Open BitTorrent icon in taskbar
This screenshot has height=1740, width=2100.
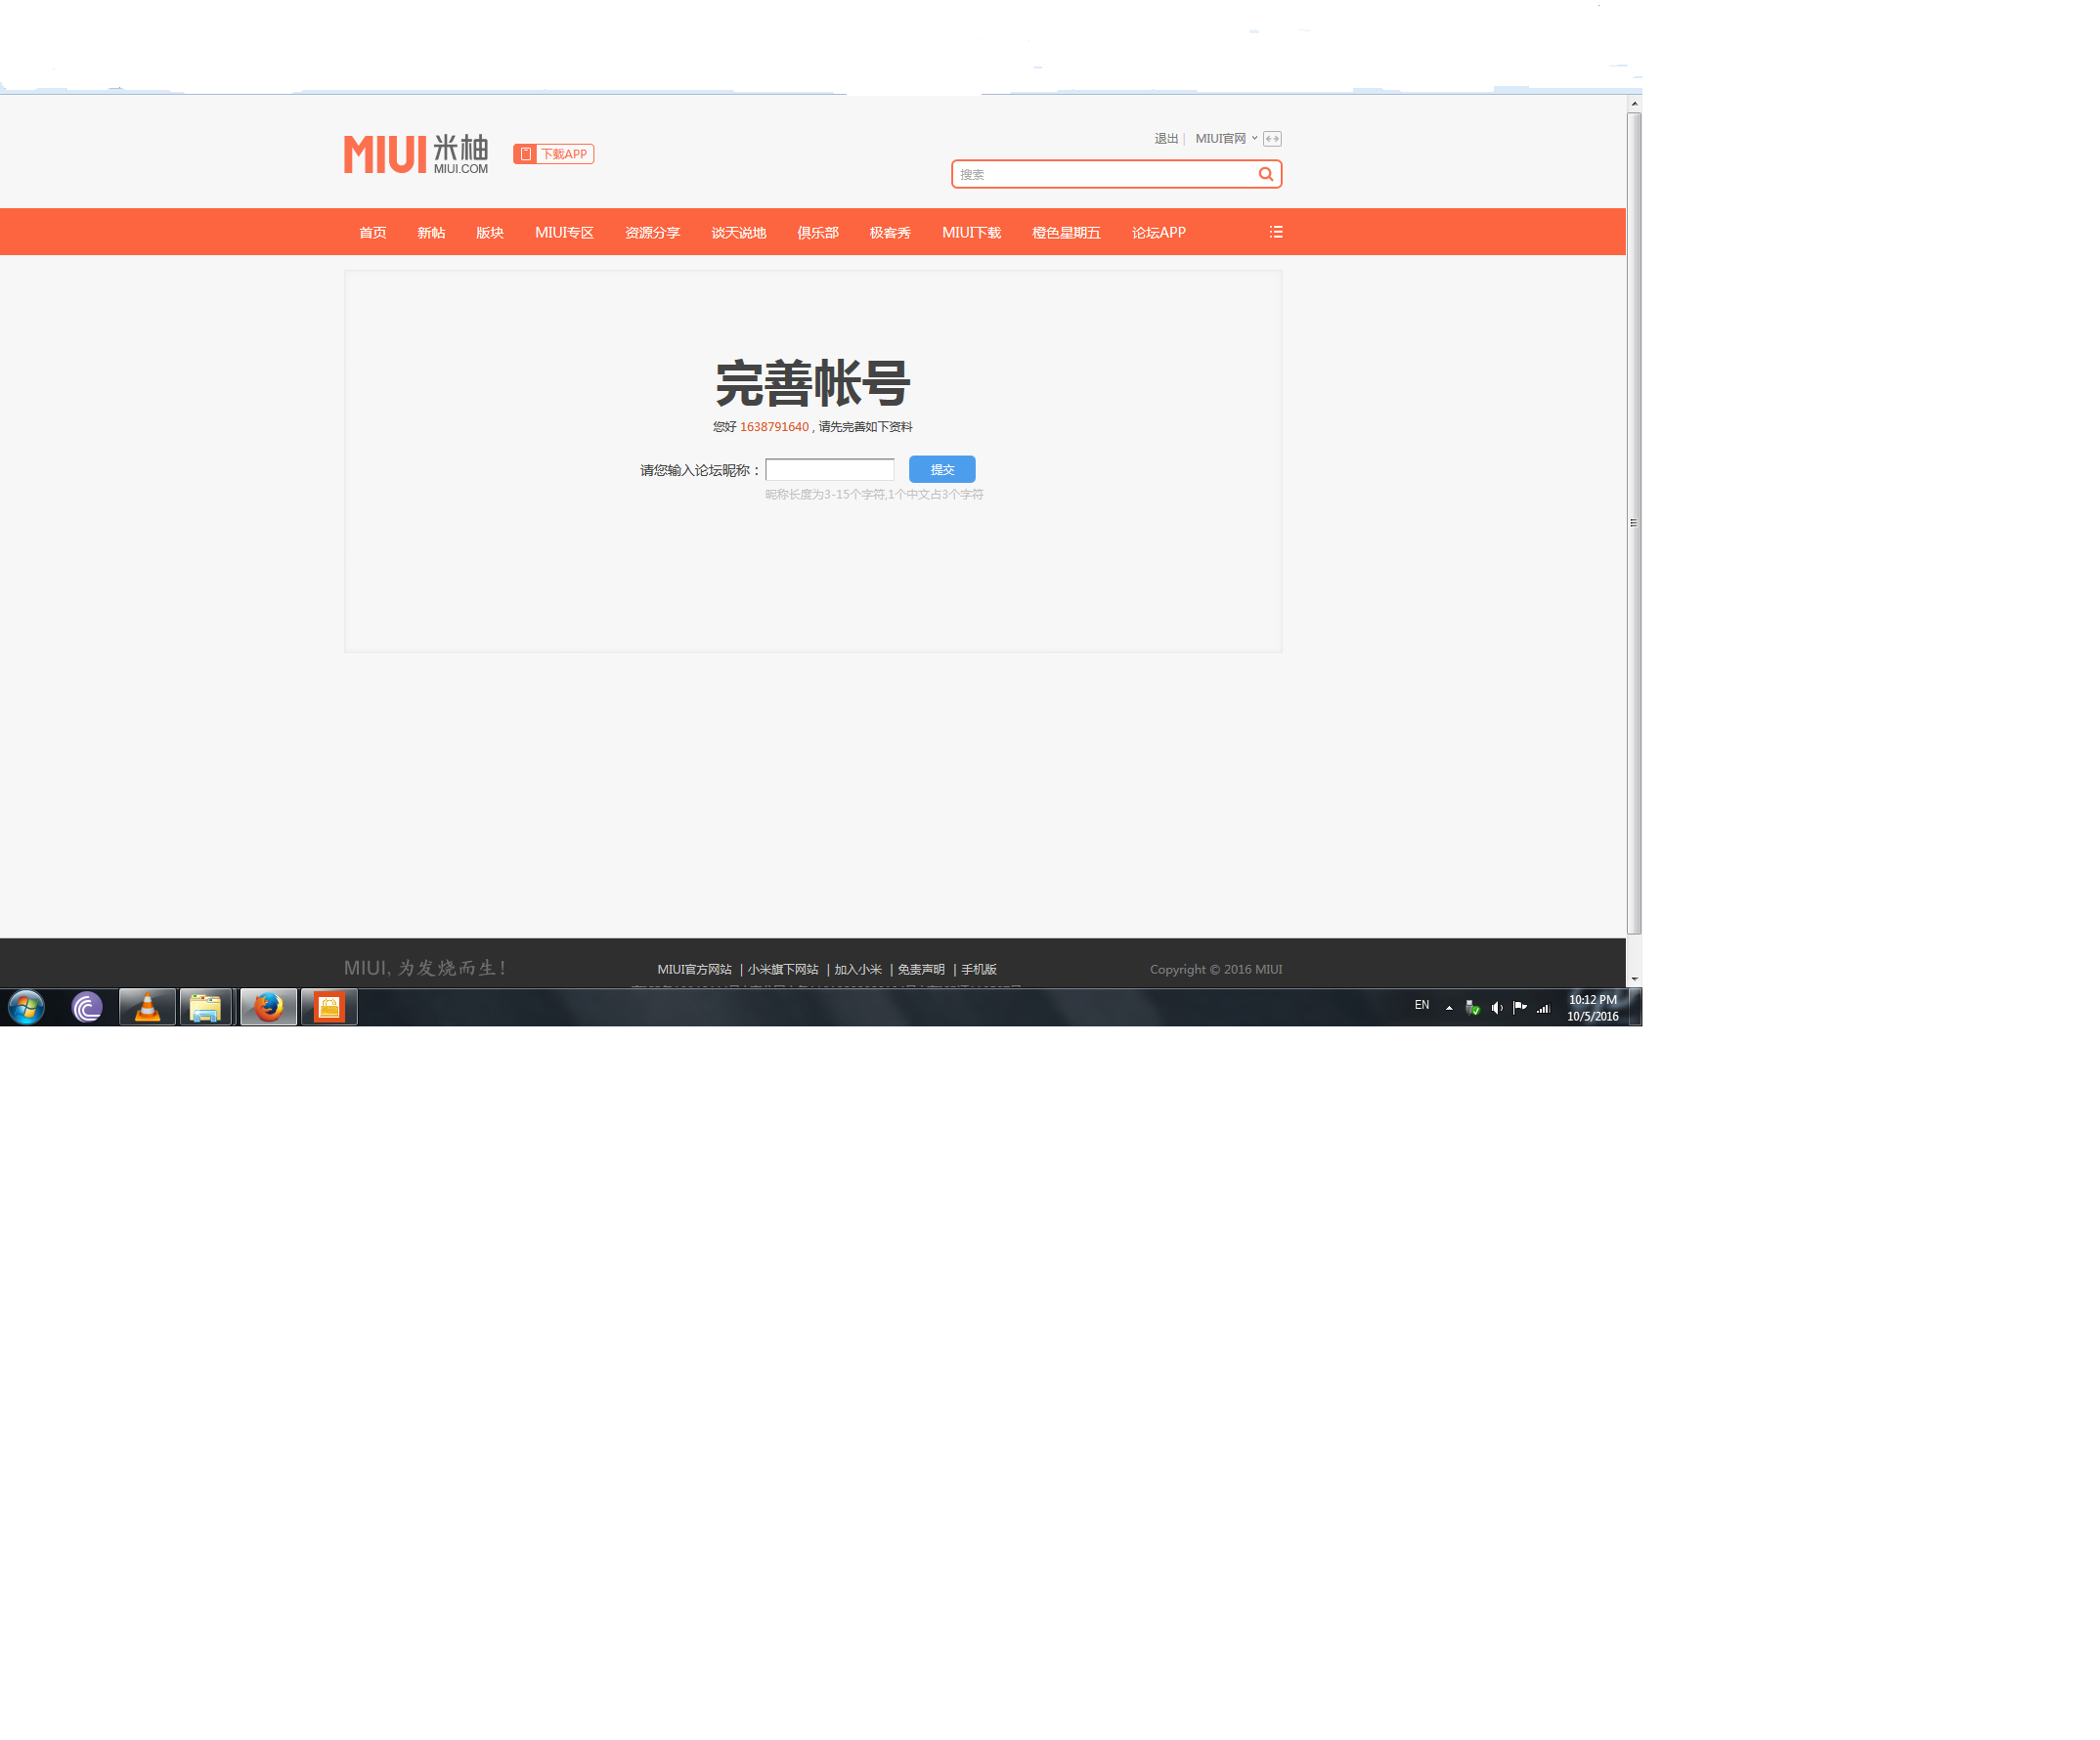point(87,1007)
